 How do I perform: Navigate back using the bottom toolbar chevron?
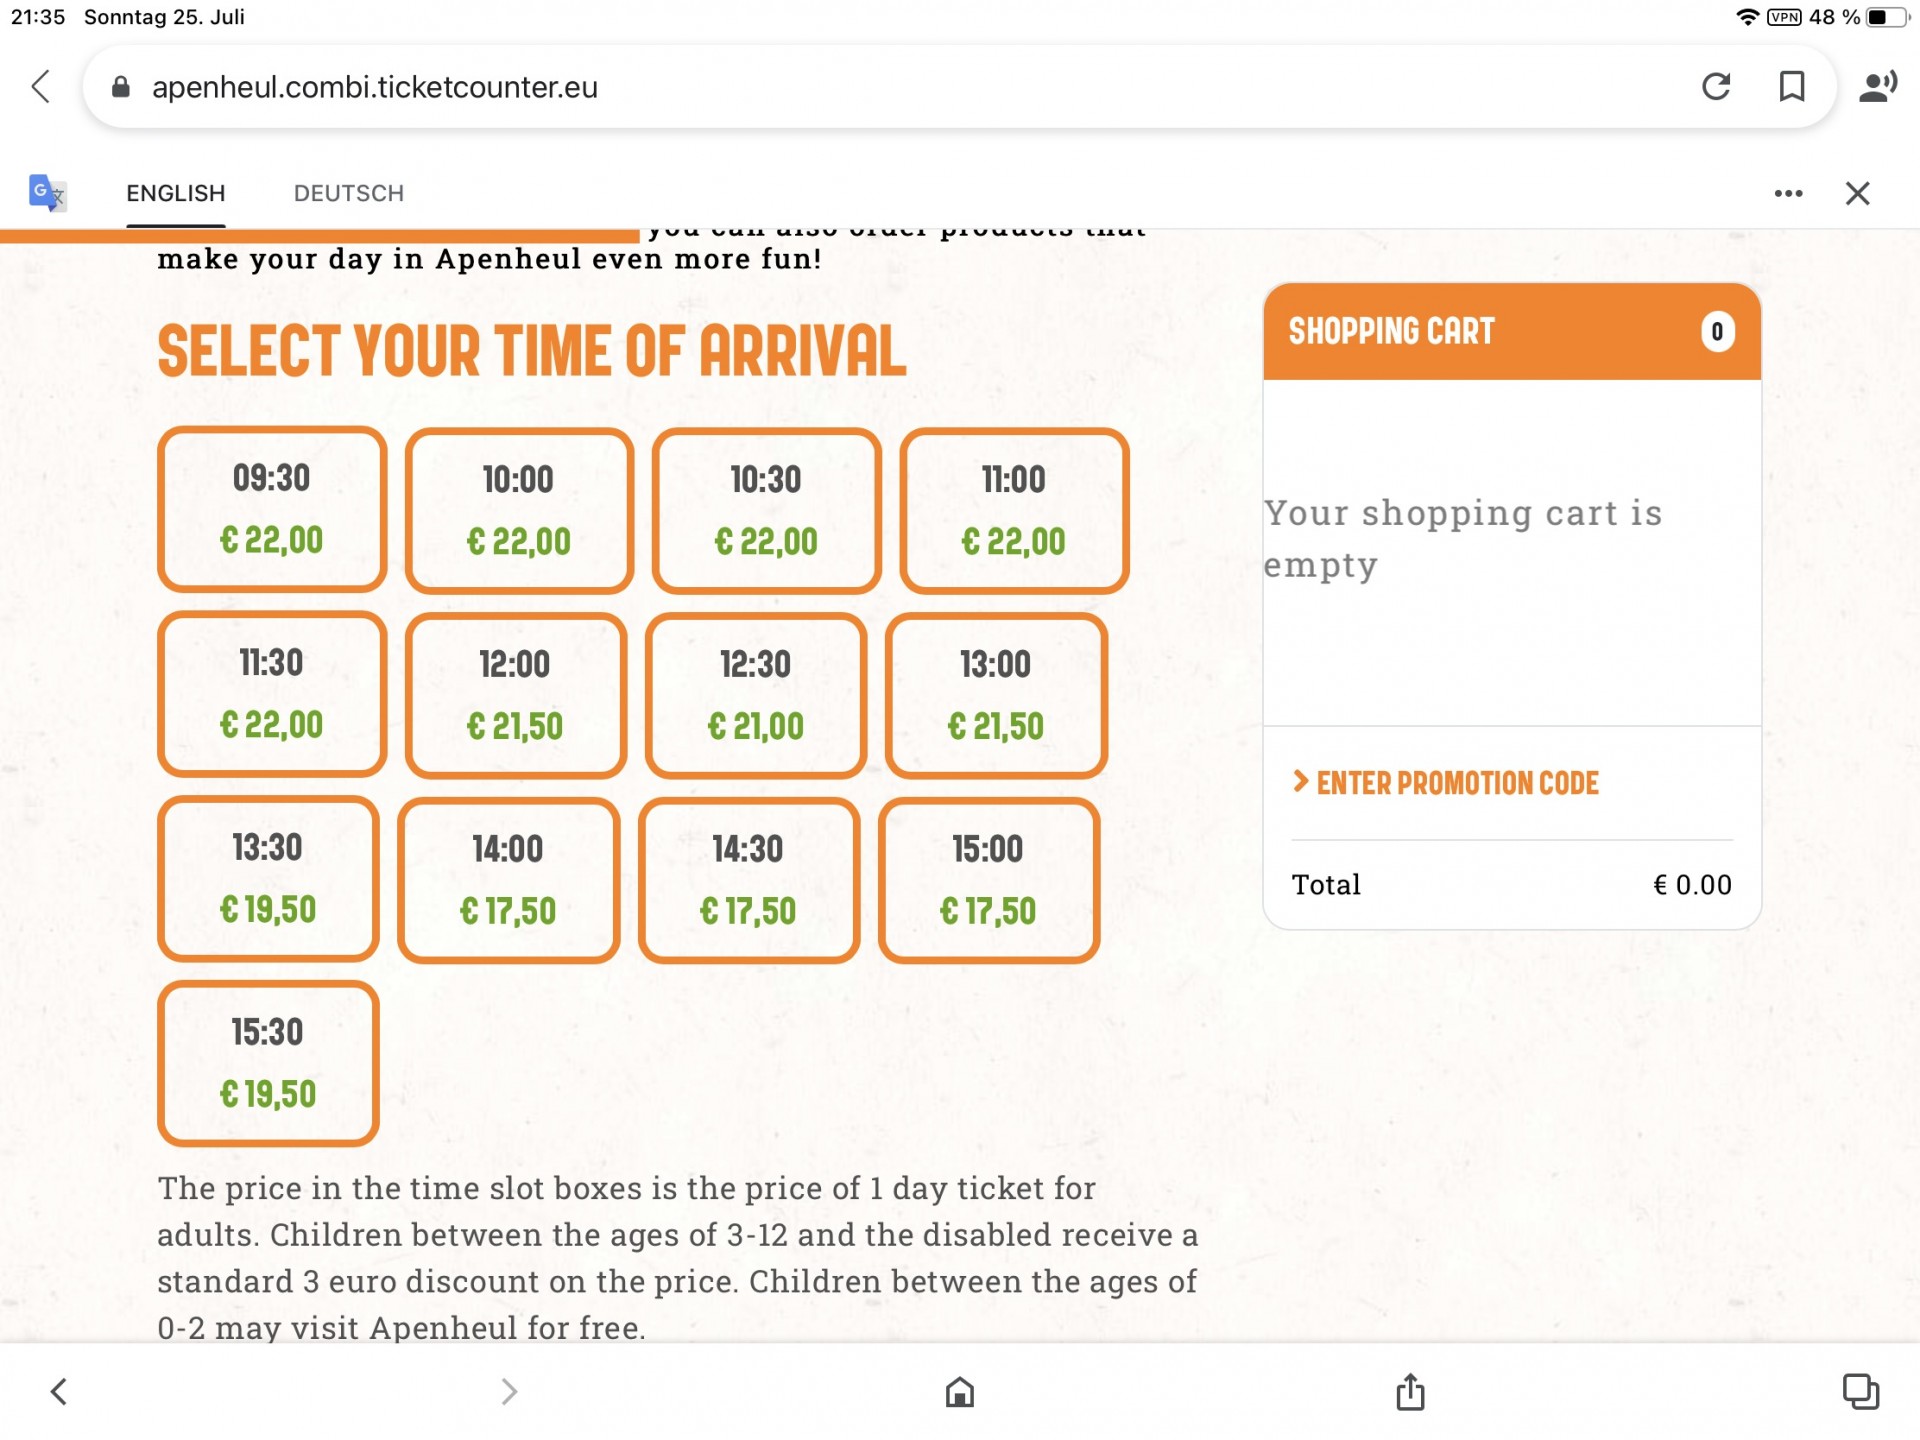click(x=59, y=1391)
